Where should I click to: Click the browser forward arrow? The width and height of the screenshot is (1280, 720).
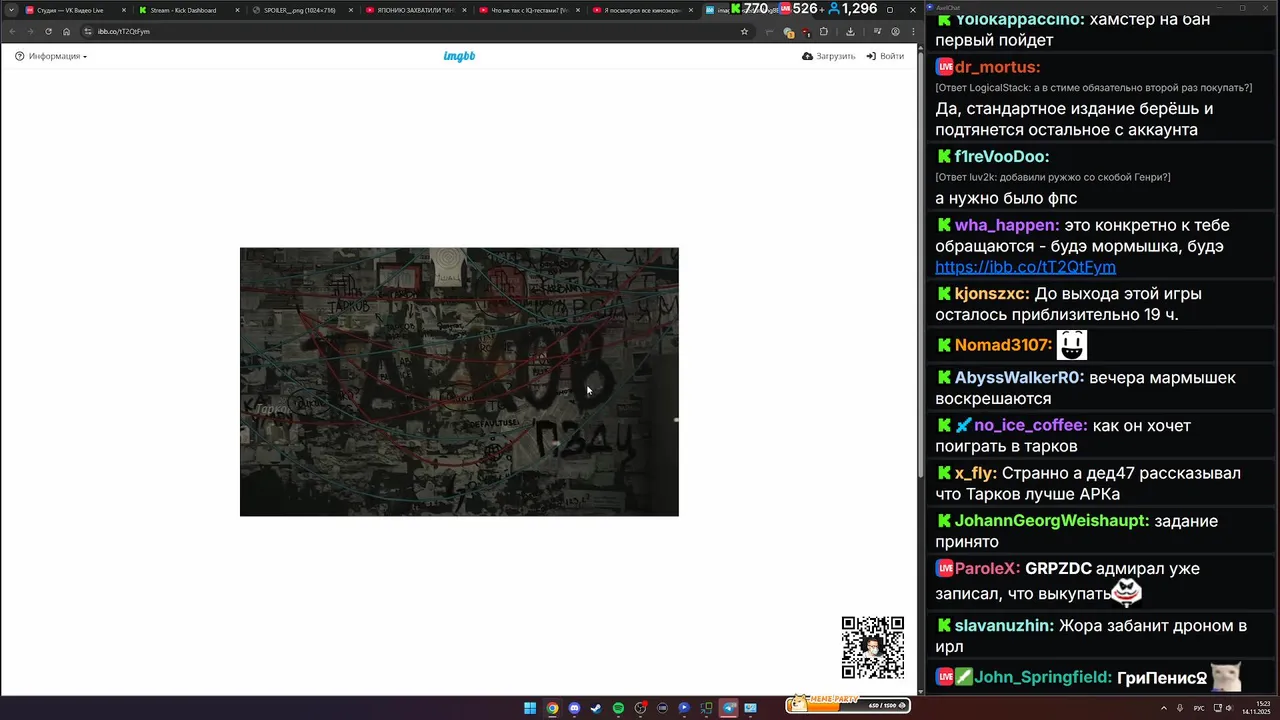[x=30, y=31]
